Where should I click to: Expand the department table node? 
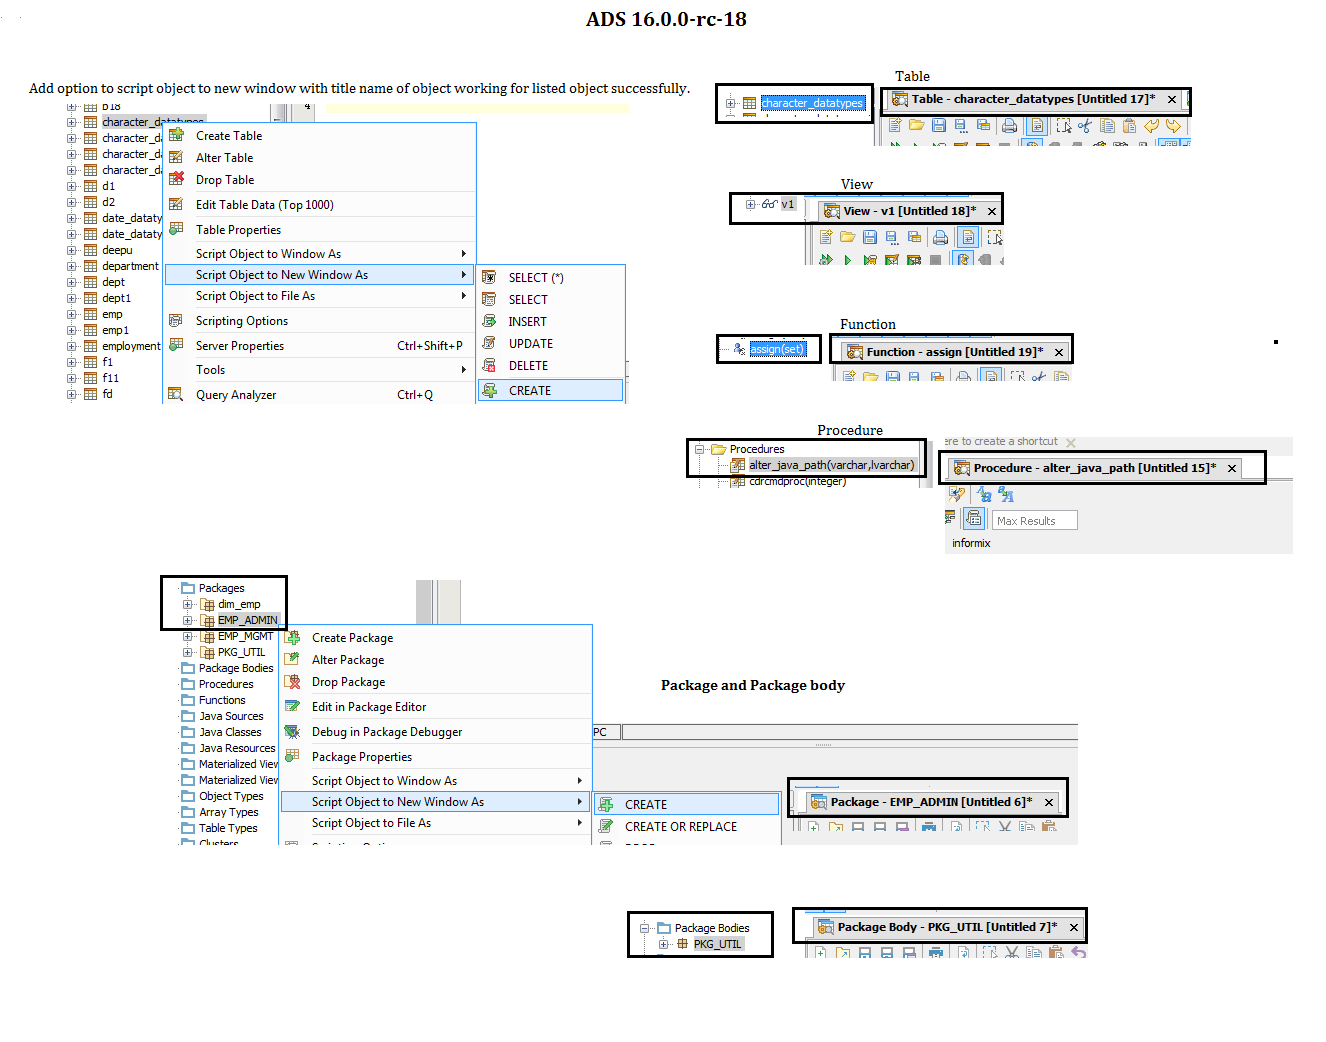coord(72,266)
